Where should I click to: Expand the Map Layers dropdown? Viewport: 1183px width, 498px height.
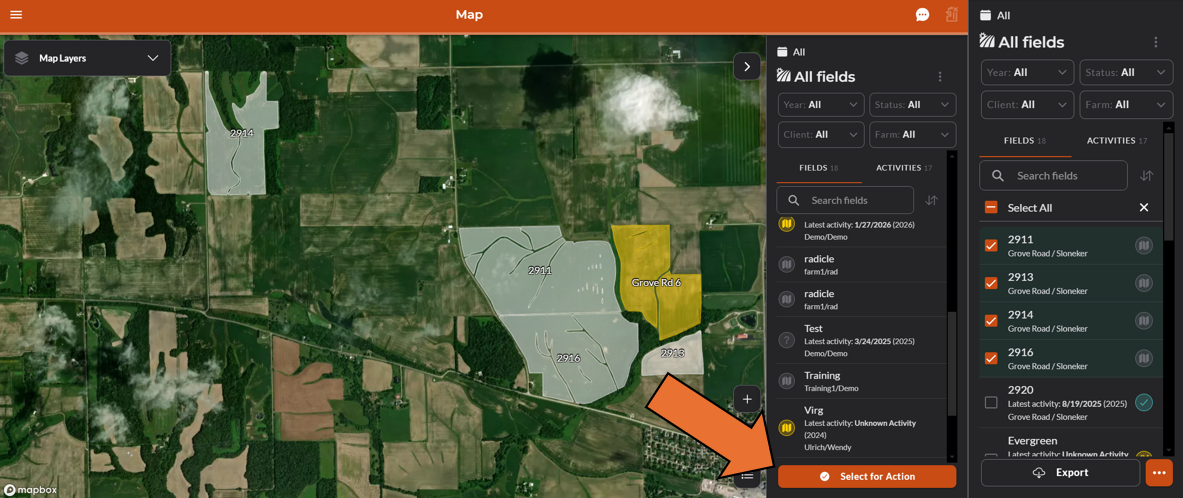tap(88, 58)
